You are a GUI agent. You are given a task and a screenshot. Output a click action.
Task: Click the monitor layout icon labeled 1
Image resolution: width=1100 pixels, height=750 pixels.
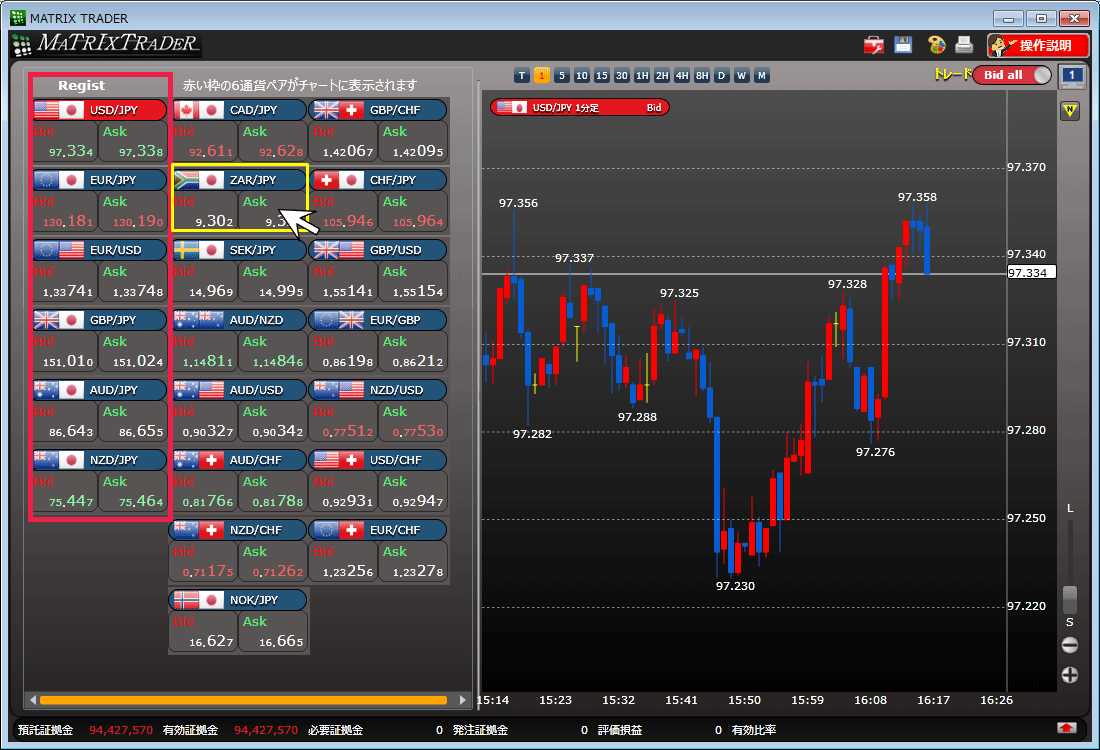coord(1071,76)
